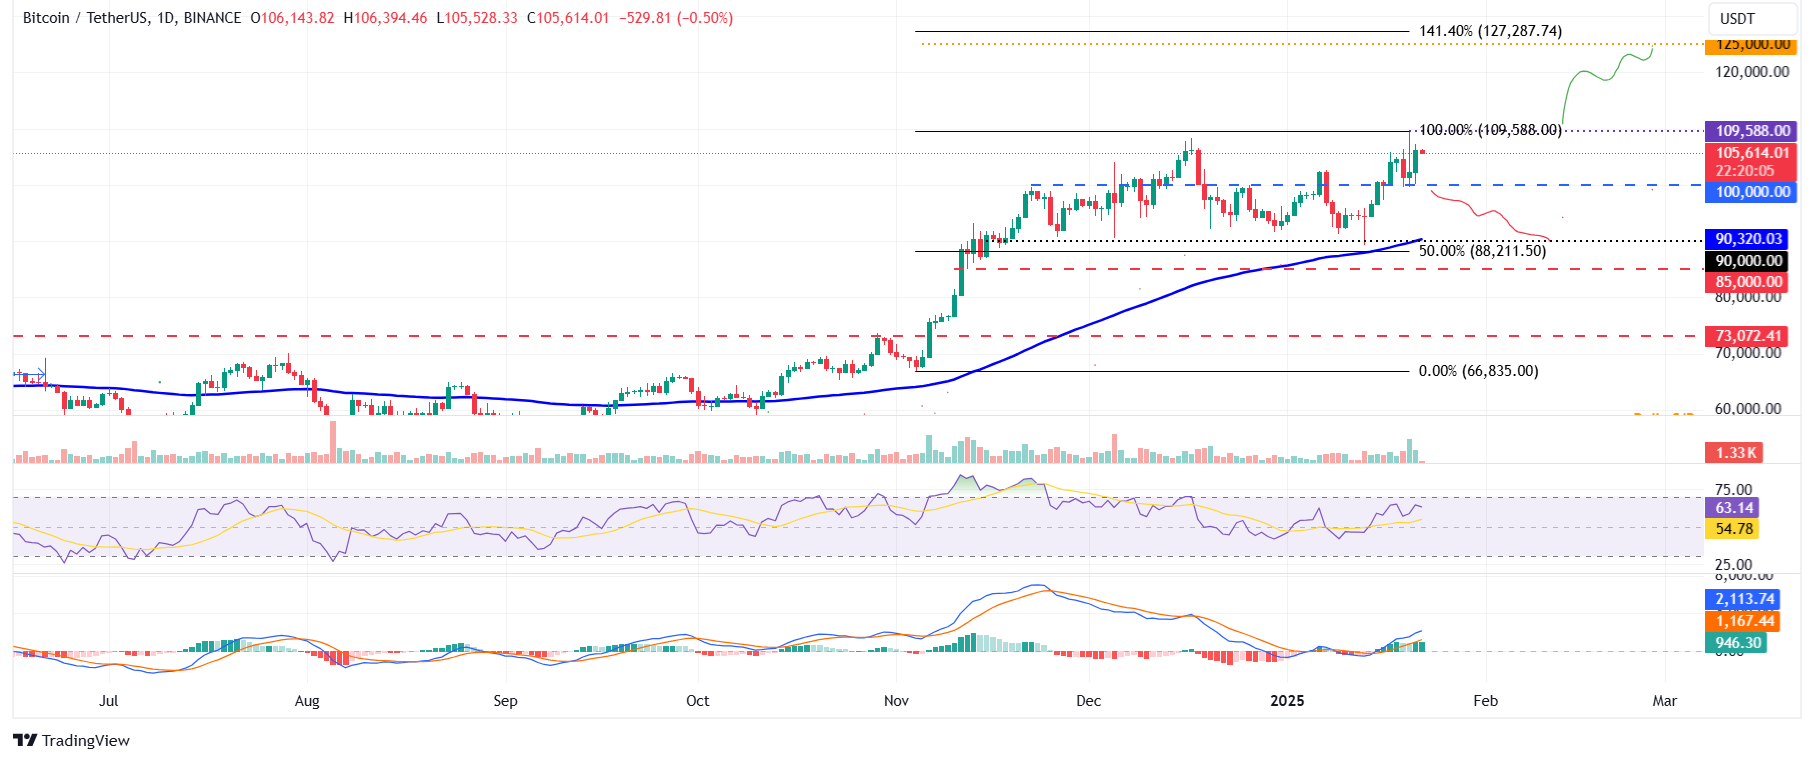Image resolution: width=1814 pixels, height=762 pixels.
Task: Click the 1.33K volume label
Action: click(1735, 453)
